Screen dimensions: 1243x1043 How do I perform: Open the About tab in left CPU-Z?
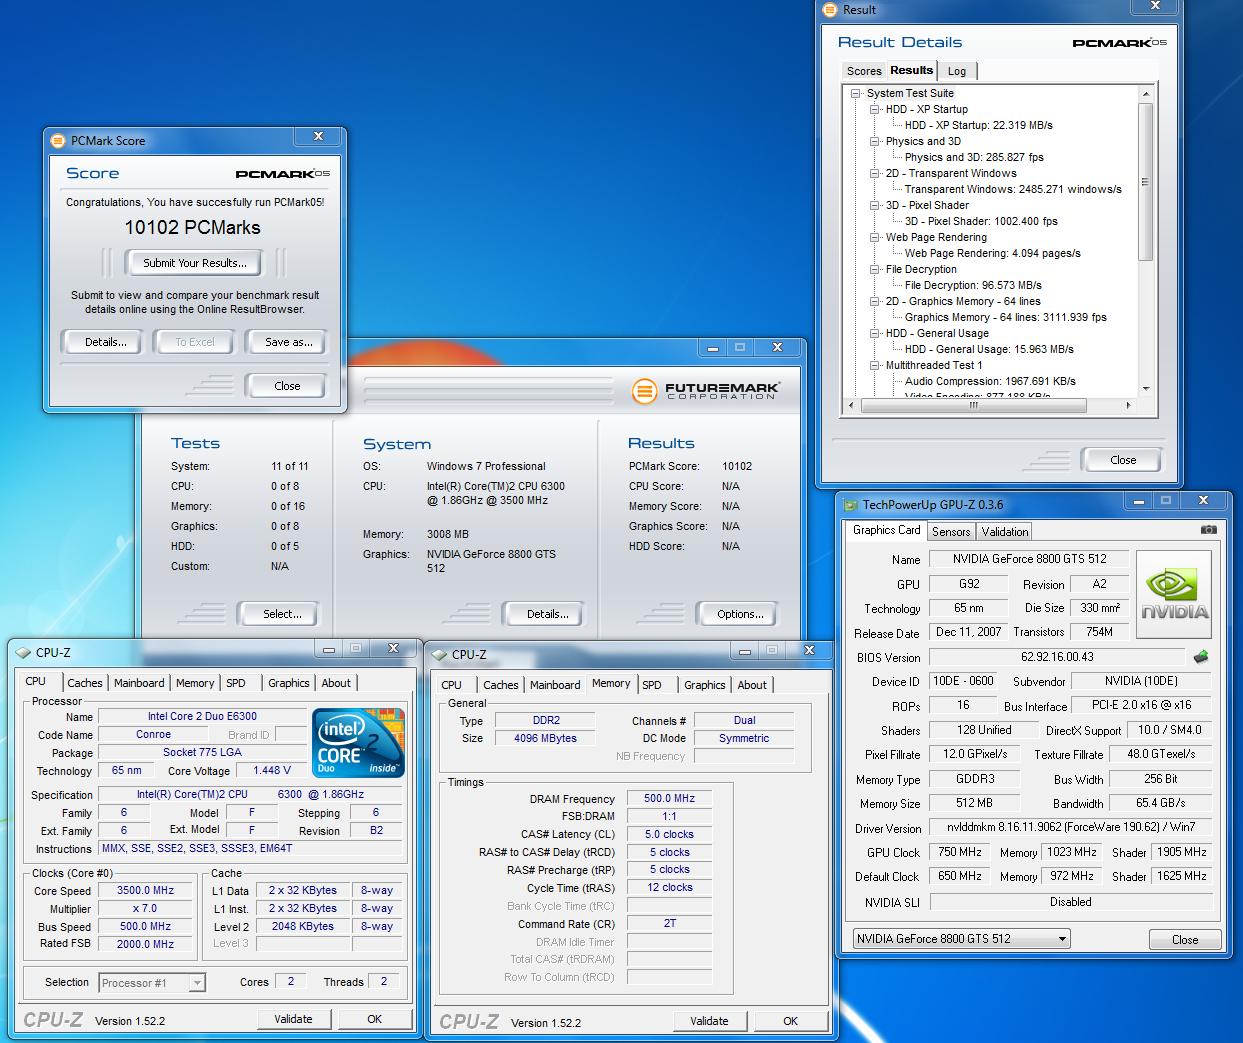point(336,683)
